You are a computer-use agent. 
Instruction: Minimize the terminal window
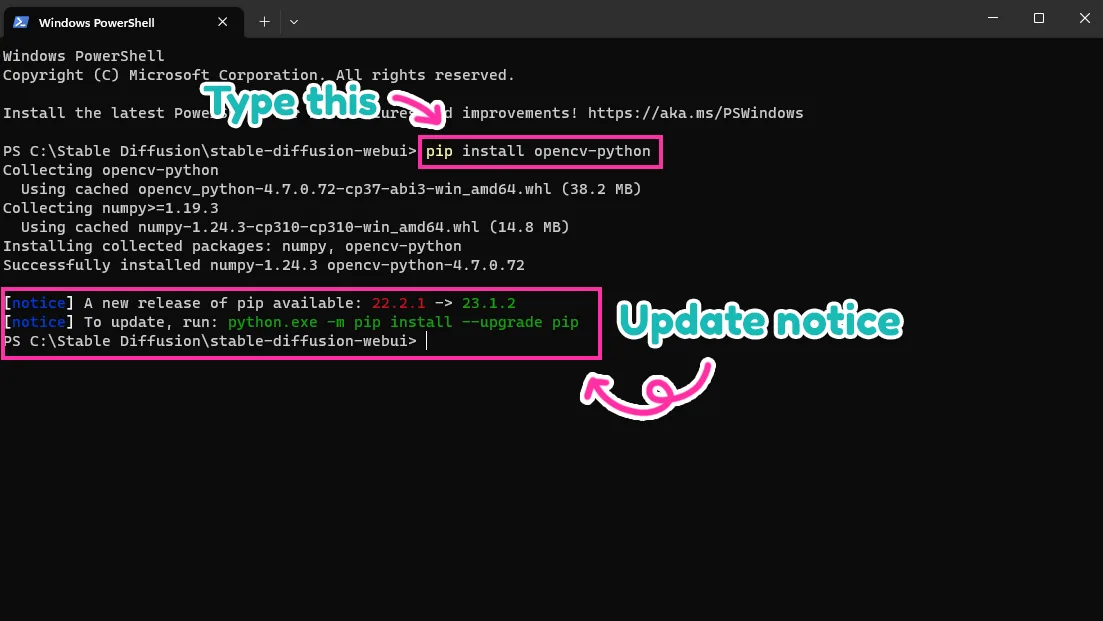pos(993,18)
